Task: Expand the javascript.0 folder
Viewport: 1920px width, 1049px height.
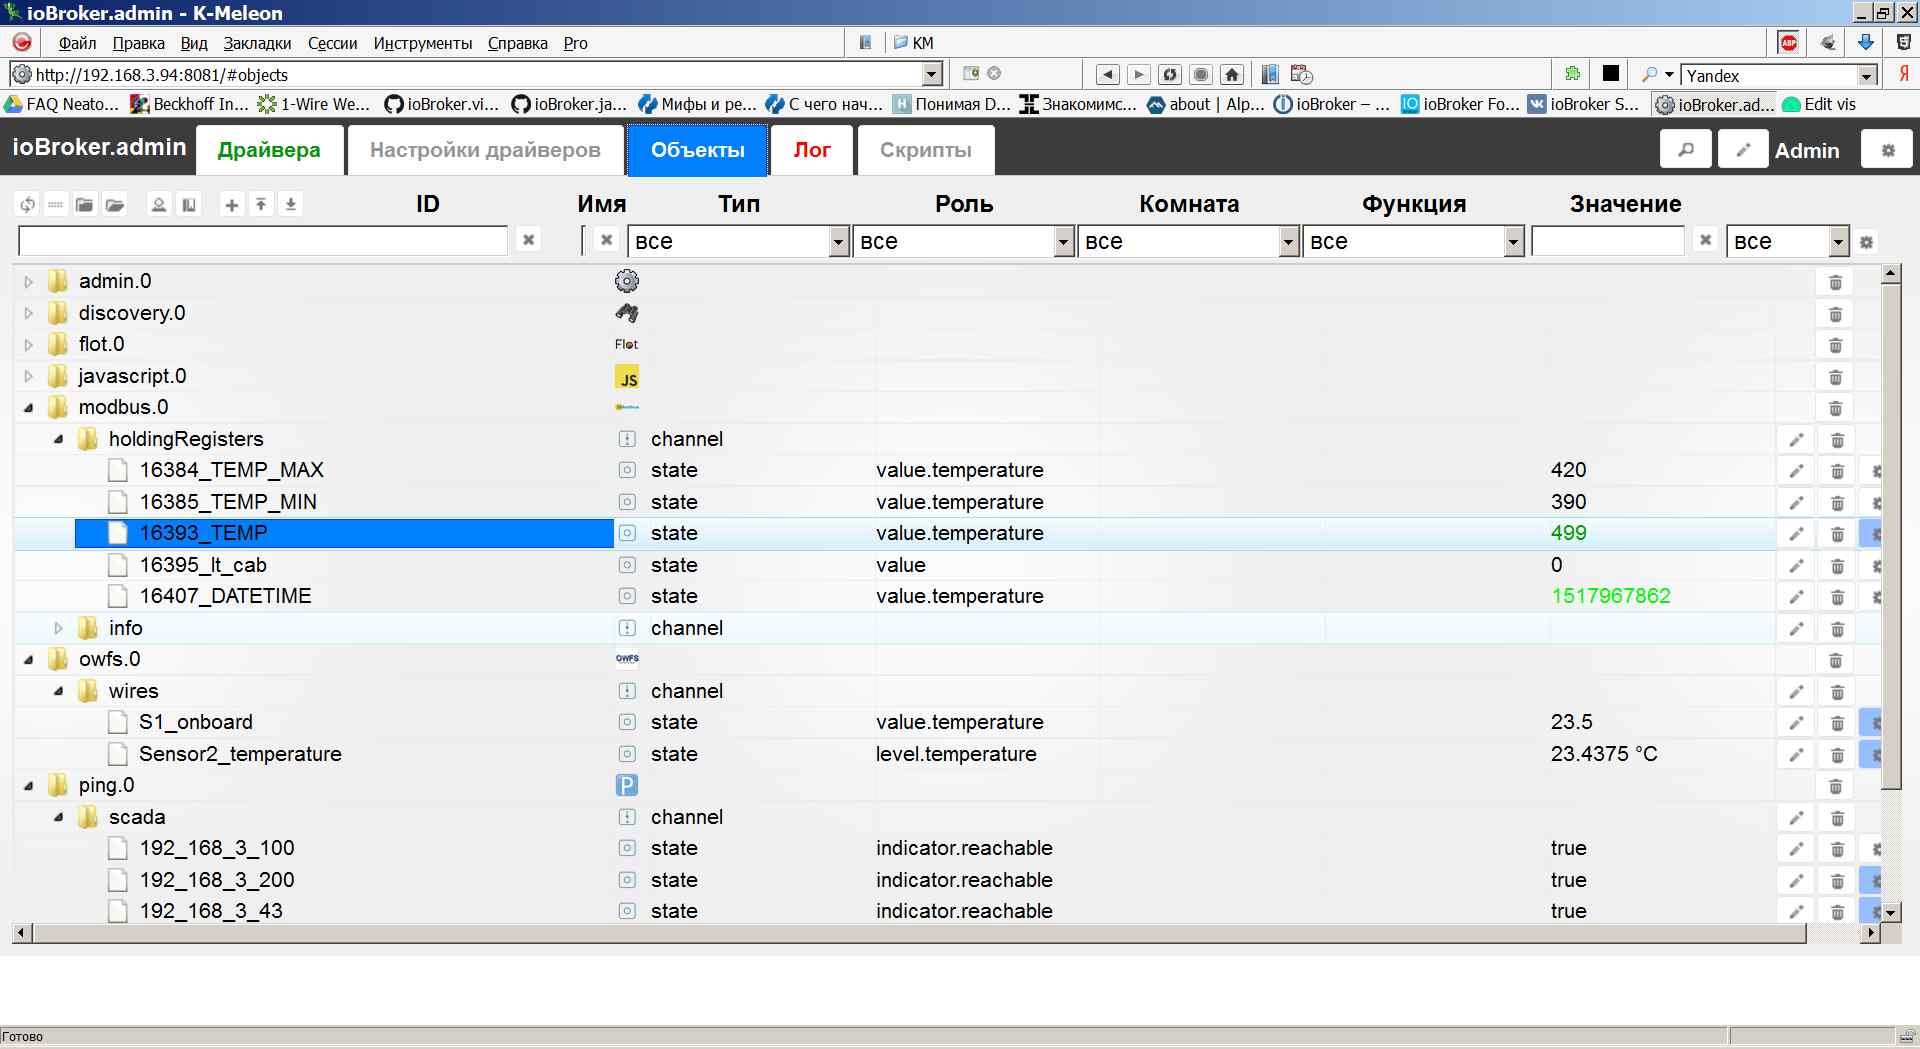Action: tap(29, 377)
